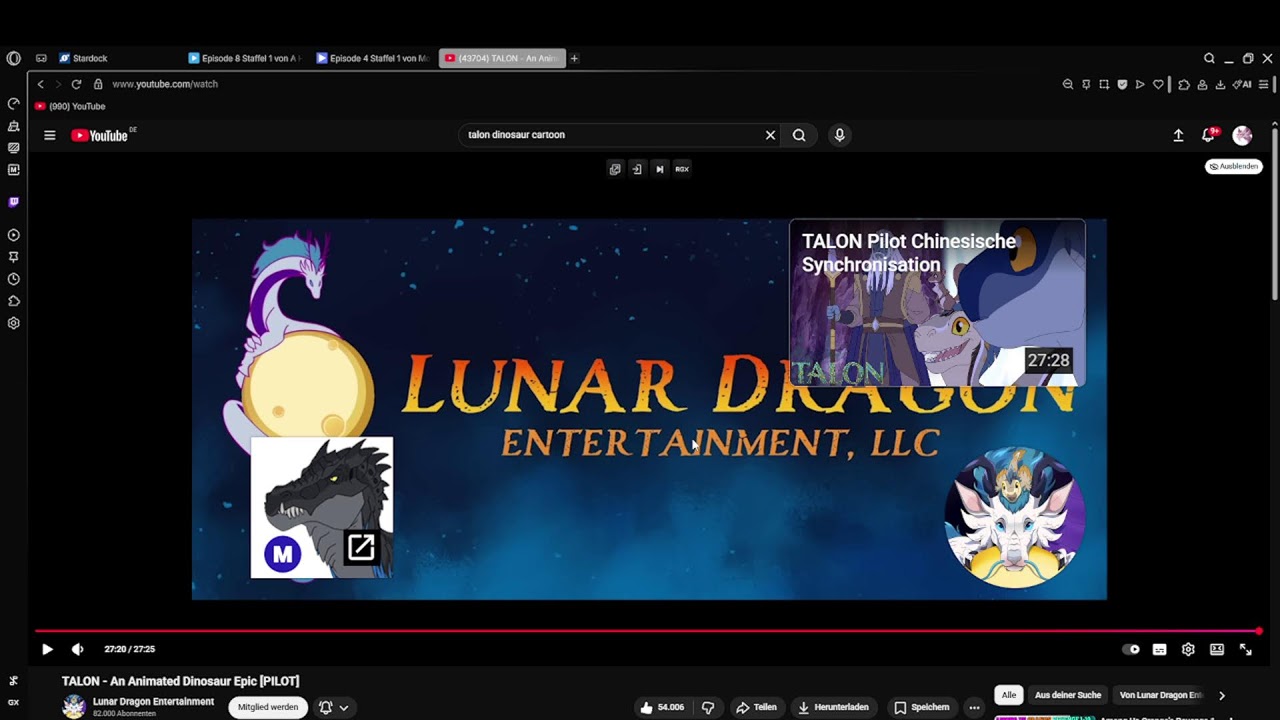Open a new tab with plus button
This screenshot has width=1280, height=720.
574,58
